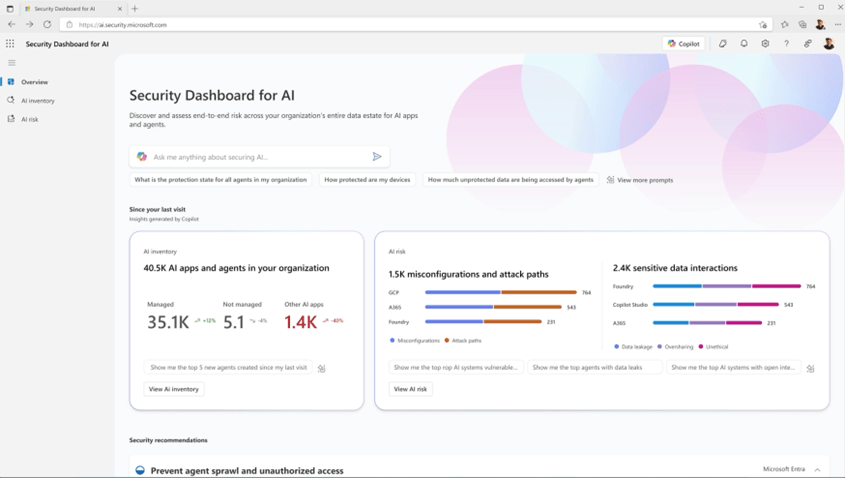Screen dimensions: 845x478
Task: Refresh the browser page
Action: pos(47,24)
